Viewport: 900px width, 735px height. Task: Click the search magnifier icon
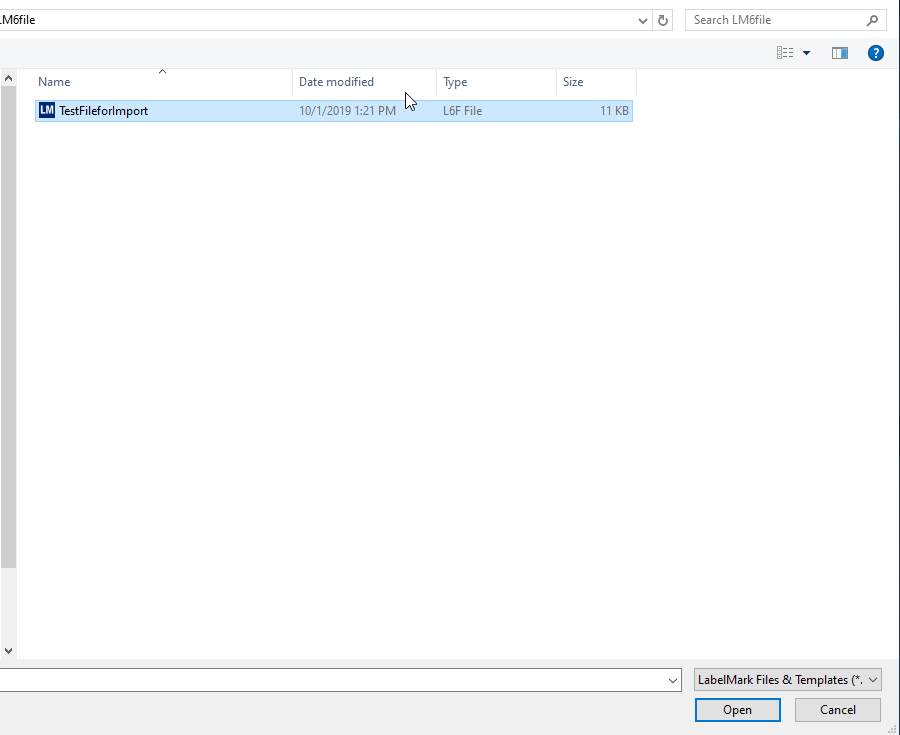click(872, 19)
